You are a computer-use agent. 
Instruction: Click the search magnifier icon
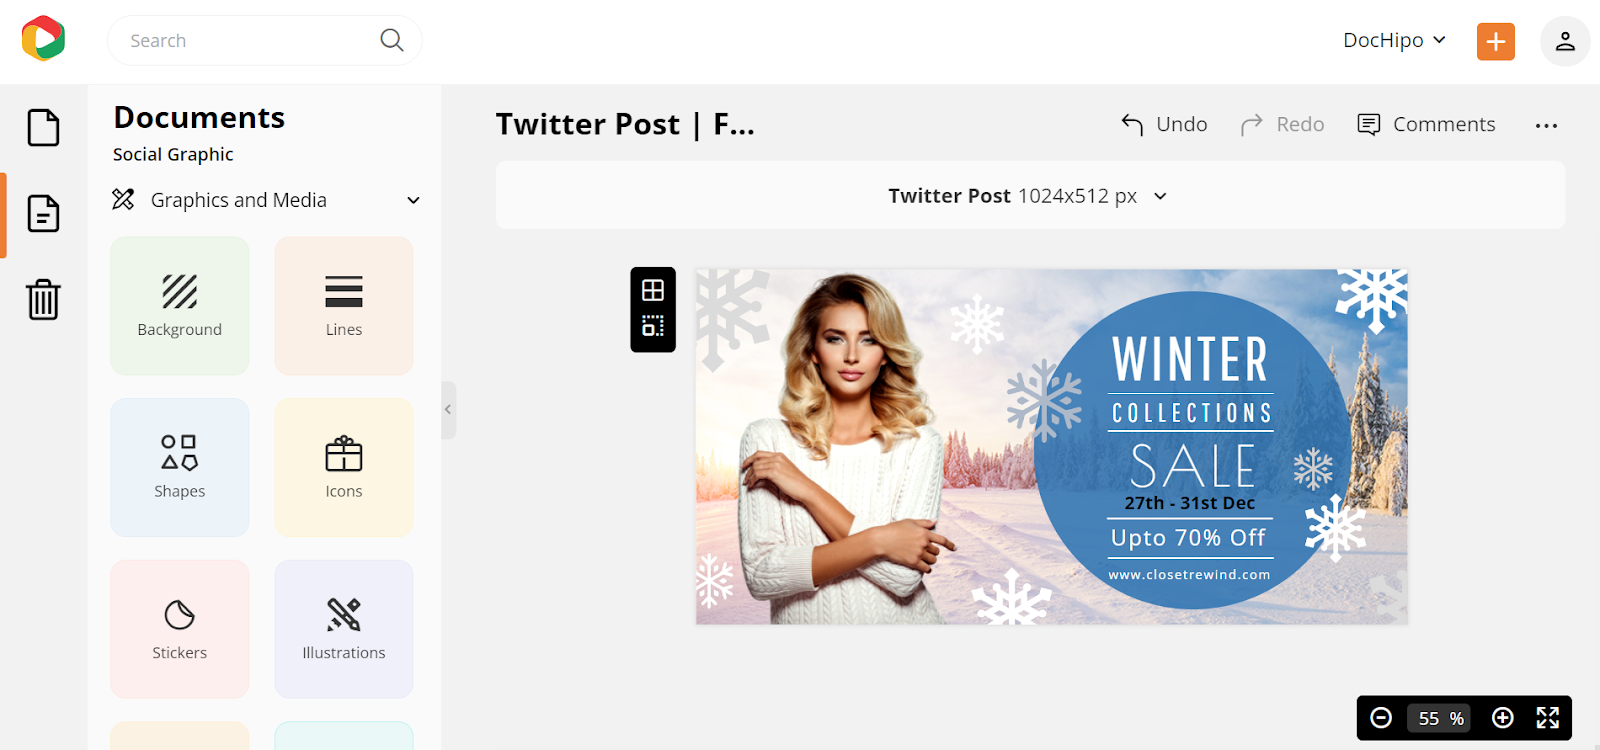pos(392,40)
